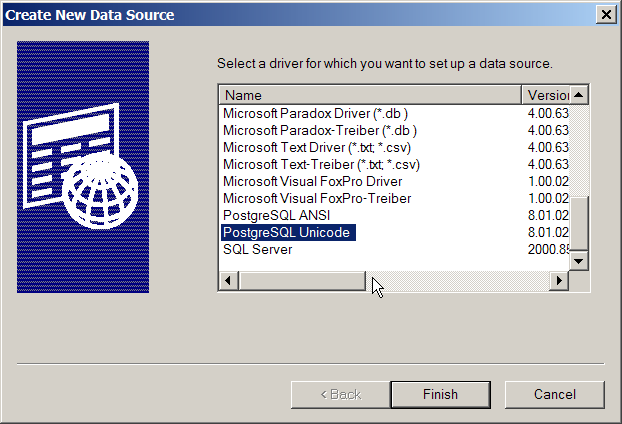Click the Version column header

(546, 95)
